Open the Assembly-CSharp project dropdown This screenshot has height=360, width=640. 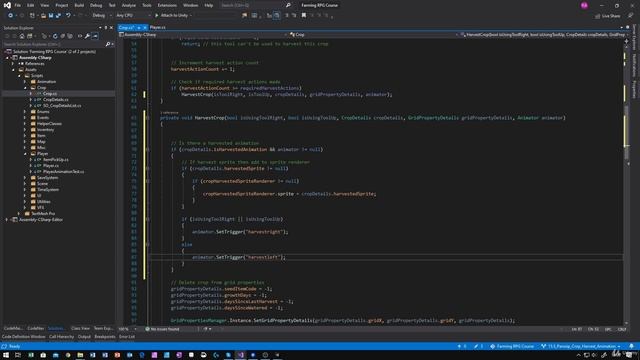203,35
